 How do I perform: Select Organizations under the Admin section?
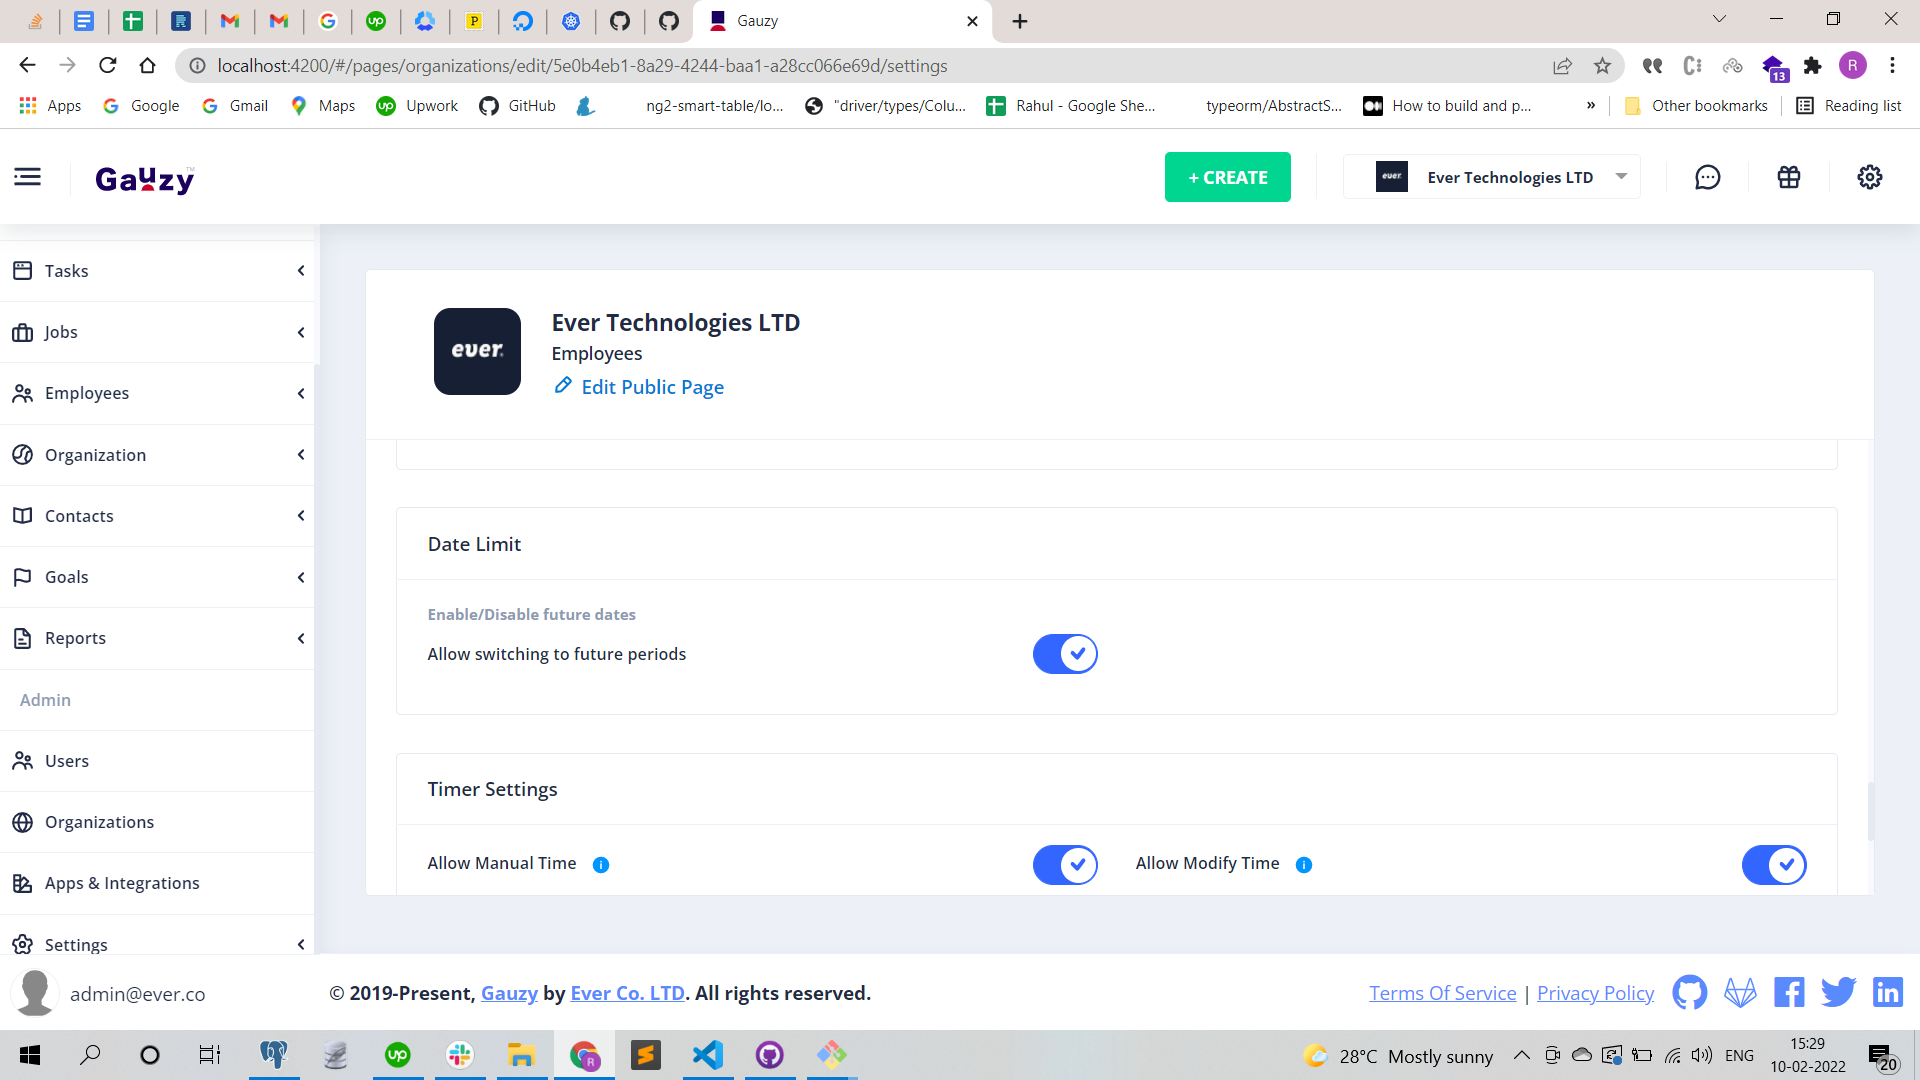[x=98, y=821]
